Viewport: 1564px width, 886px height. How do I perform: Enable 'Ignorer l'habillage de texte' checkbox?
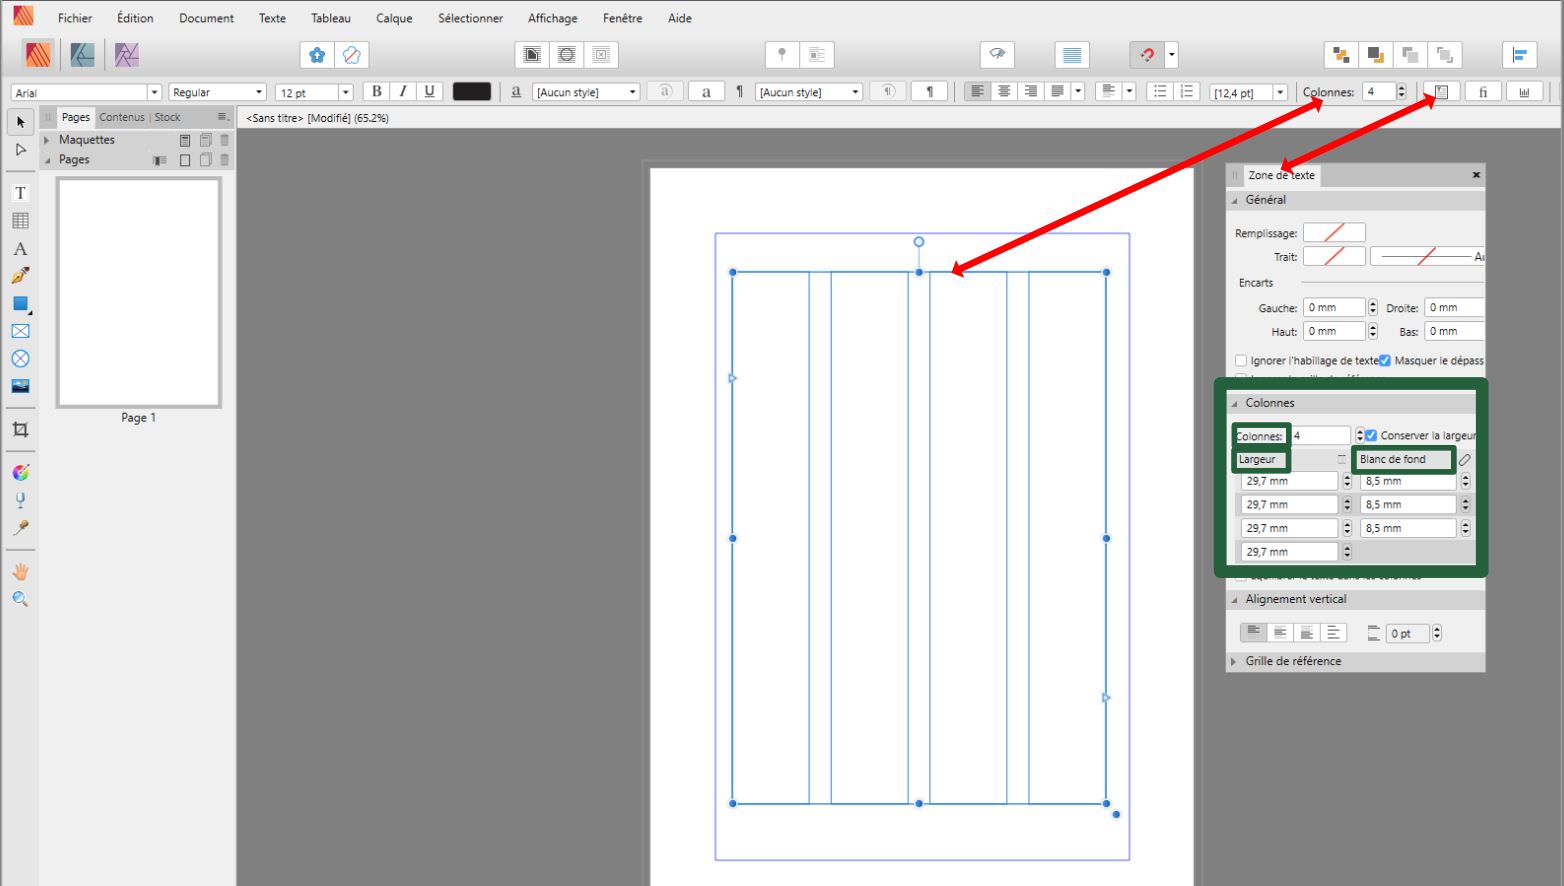click(1241, 361)
